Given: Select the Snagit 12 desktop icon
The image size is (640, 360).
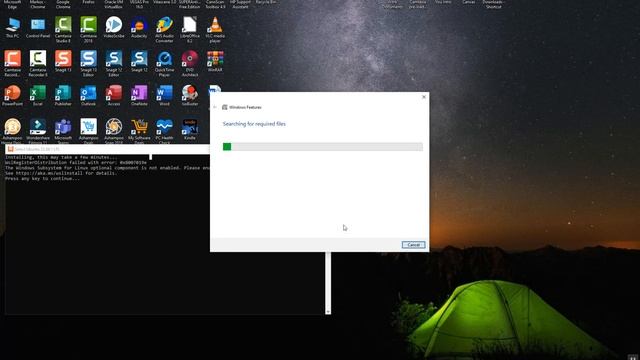Looking at the screenshot, I should tap(139, 61).
